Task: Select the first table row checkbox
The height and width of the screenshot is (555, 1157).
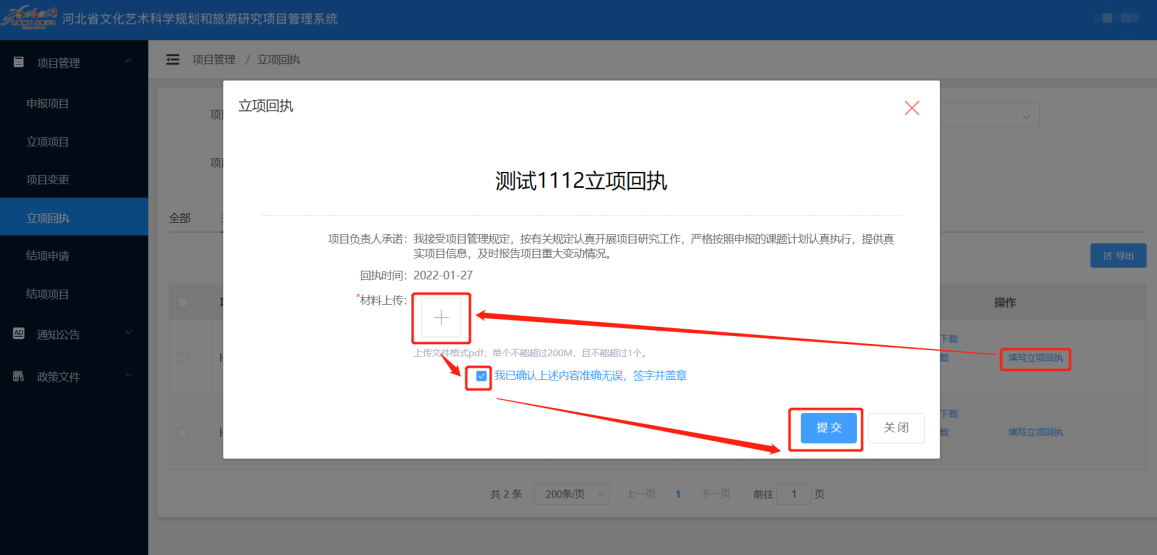Action: coord(182,358)
